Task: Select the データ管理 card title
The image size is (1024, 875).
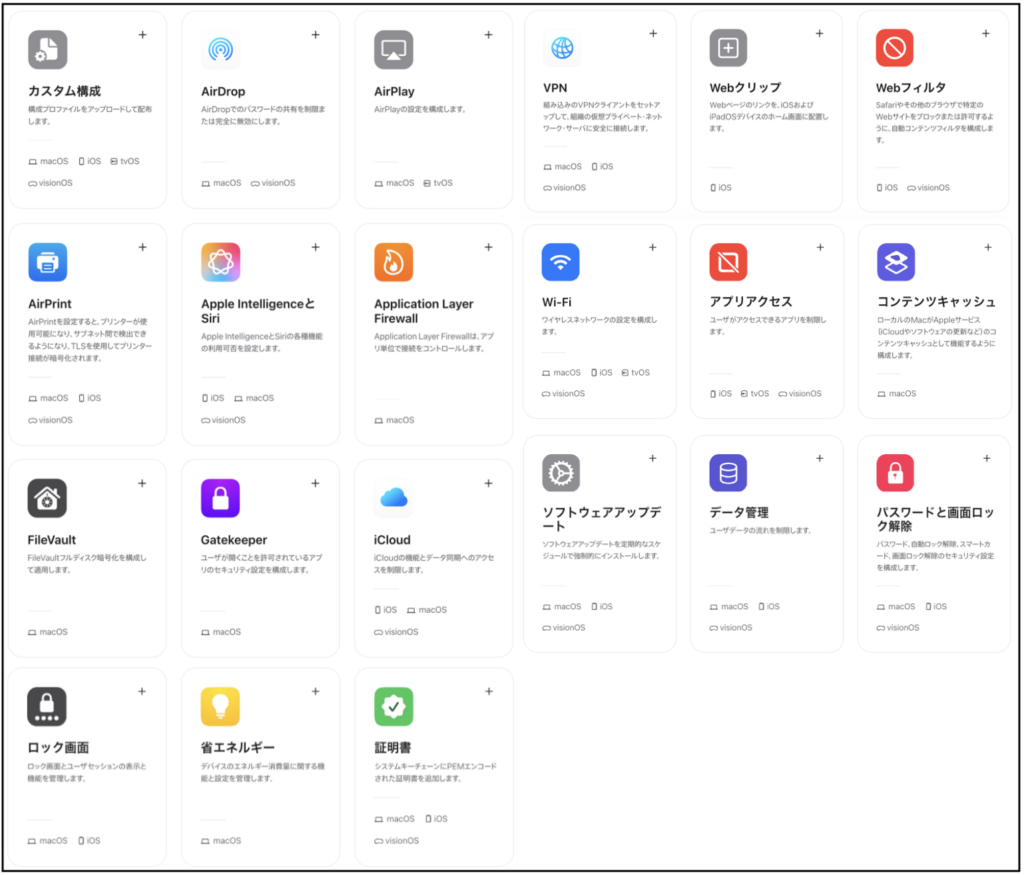Action: (x=739, y=513)
